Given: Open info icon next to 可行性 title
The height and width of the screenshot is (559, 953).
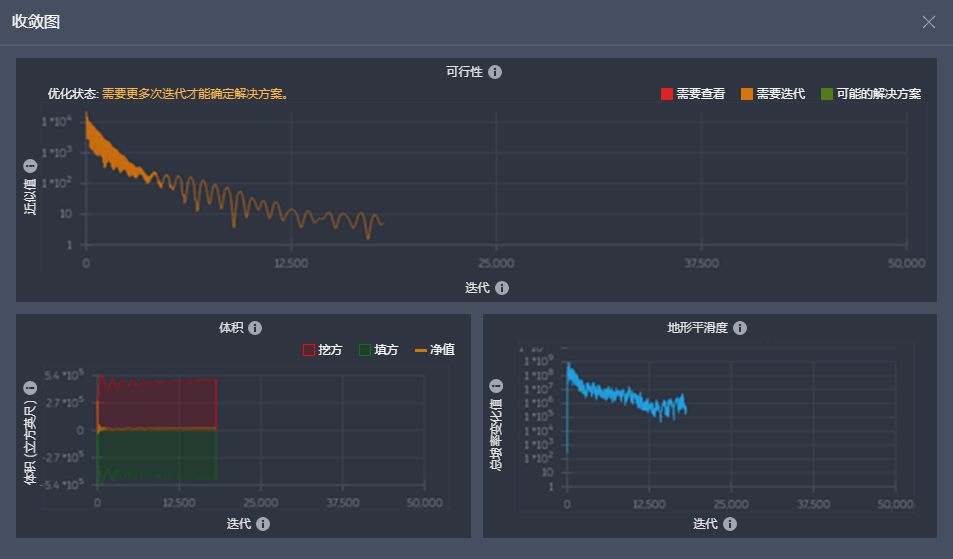Looking at the screenshot, I should coord(495,72).
